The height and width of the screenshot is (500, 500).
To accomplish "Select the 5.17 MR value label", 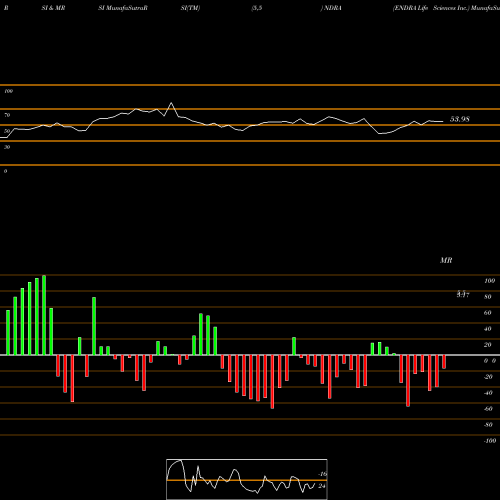I will (463, 294).
